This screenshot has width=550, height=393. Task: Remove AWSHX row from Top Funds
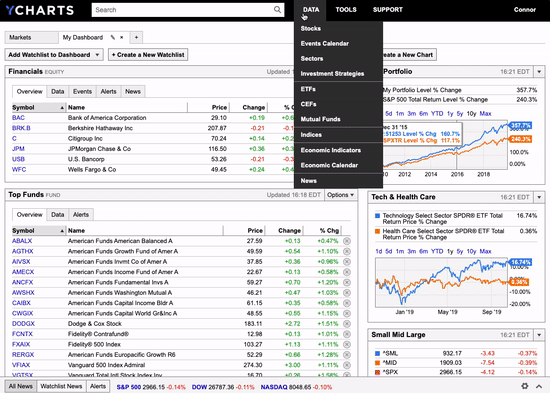click(347, 293)
